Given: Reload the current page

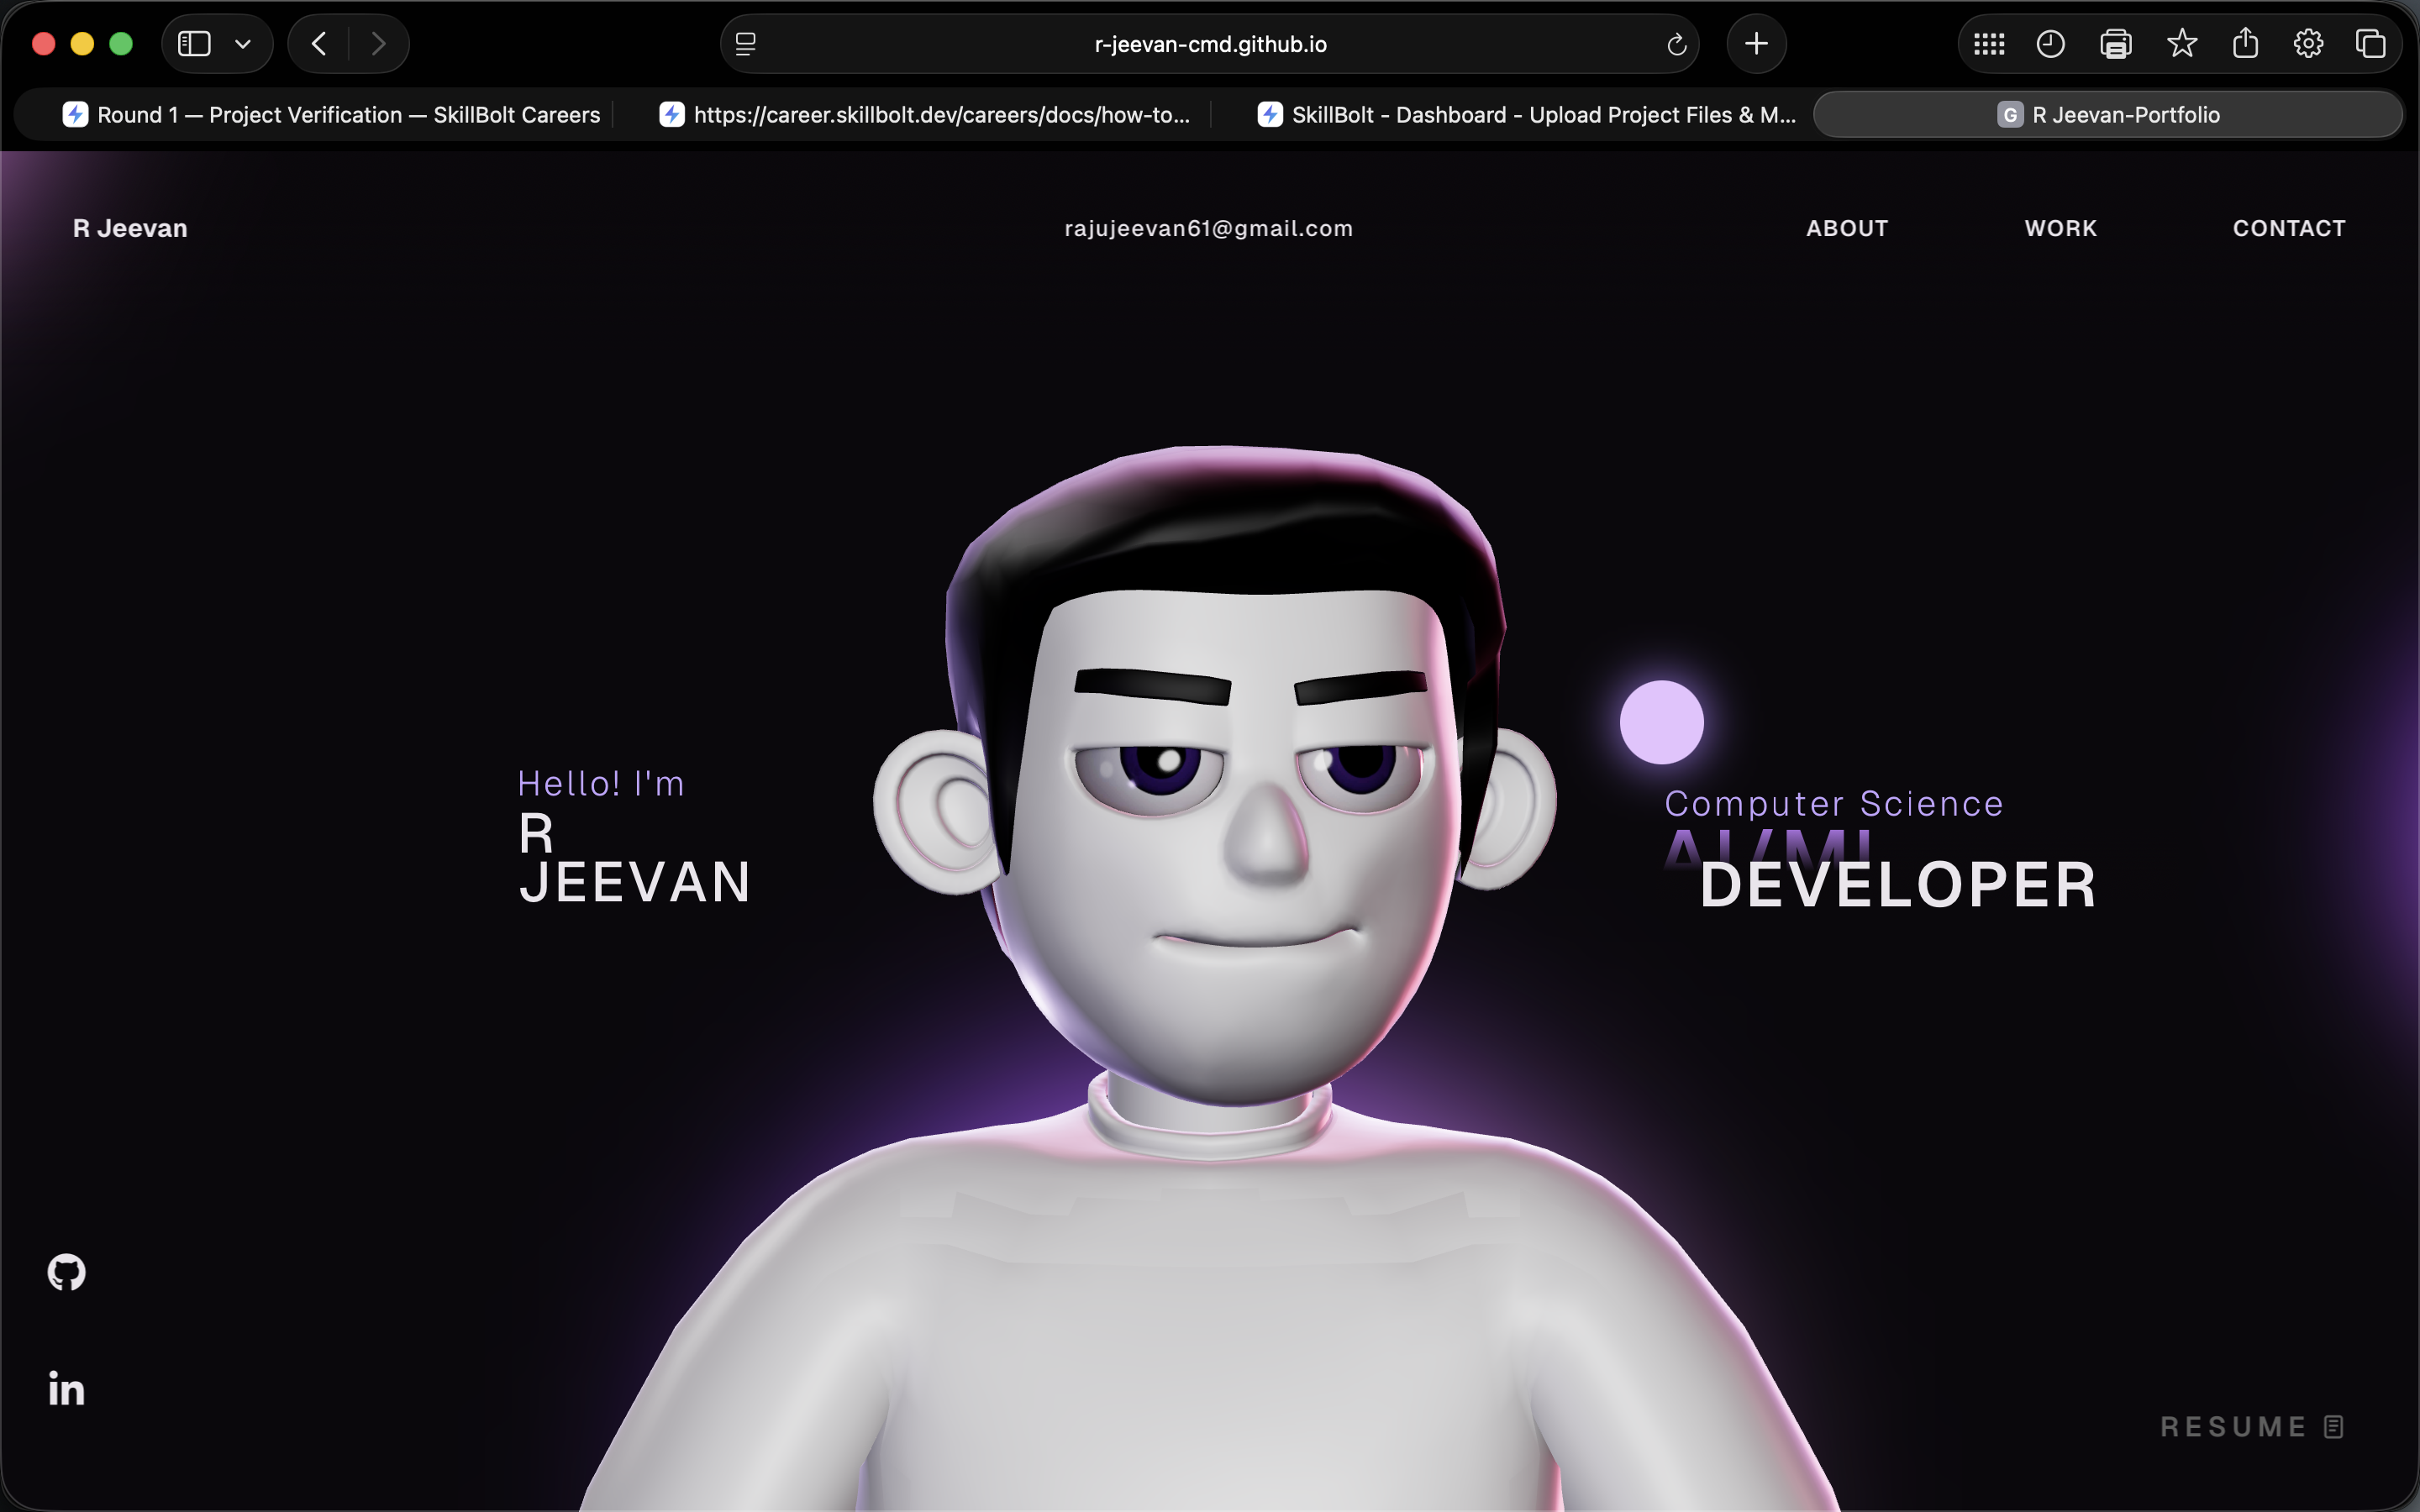Looking at the screenshot, I should coord(1676,44).
